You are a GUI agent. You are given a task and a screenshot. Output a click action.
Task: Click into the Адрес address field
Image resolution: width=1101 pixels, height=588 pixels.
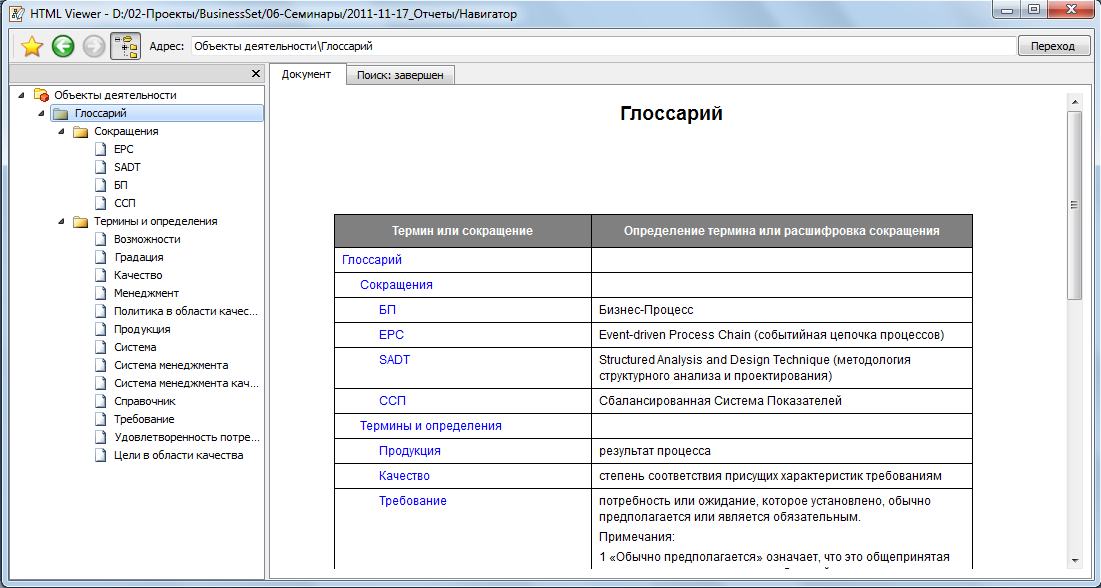point(600,46)
